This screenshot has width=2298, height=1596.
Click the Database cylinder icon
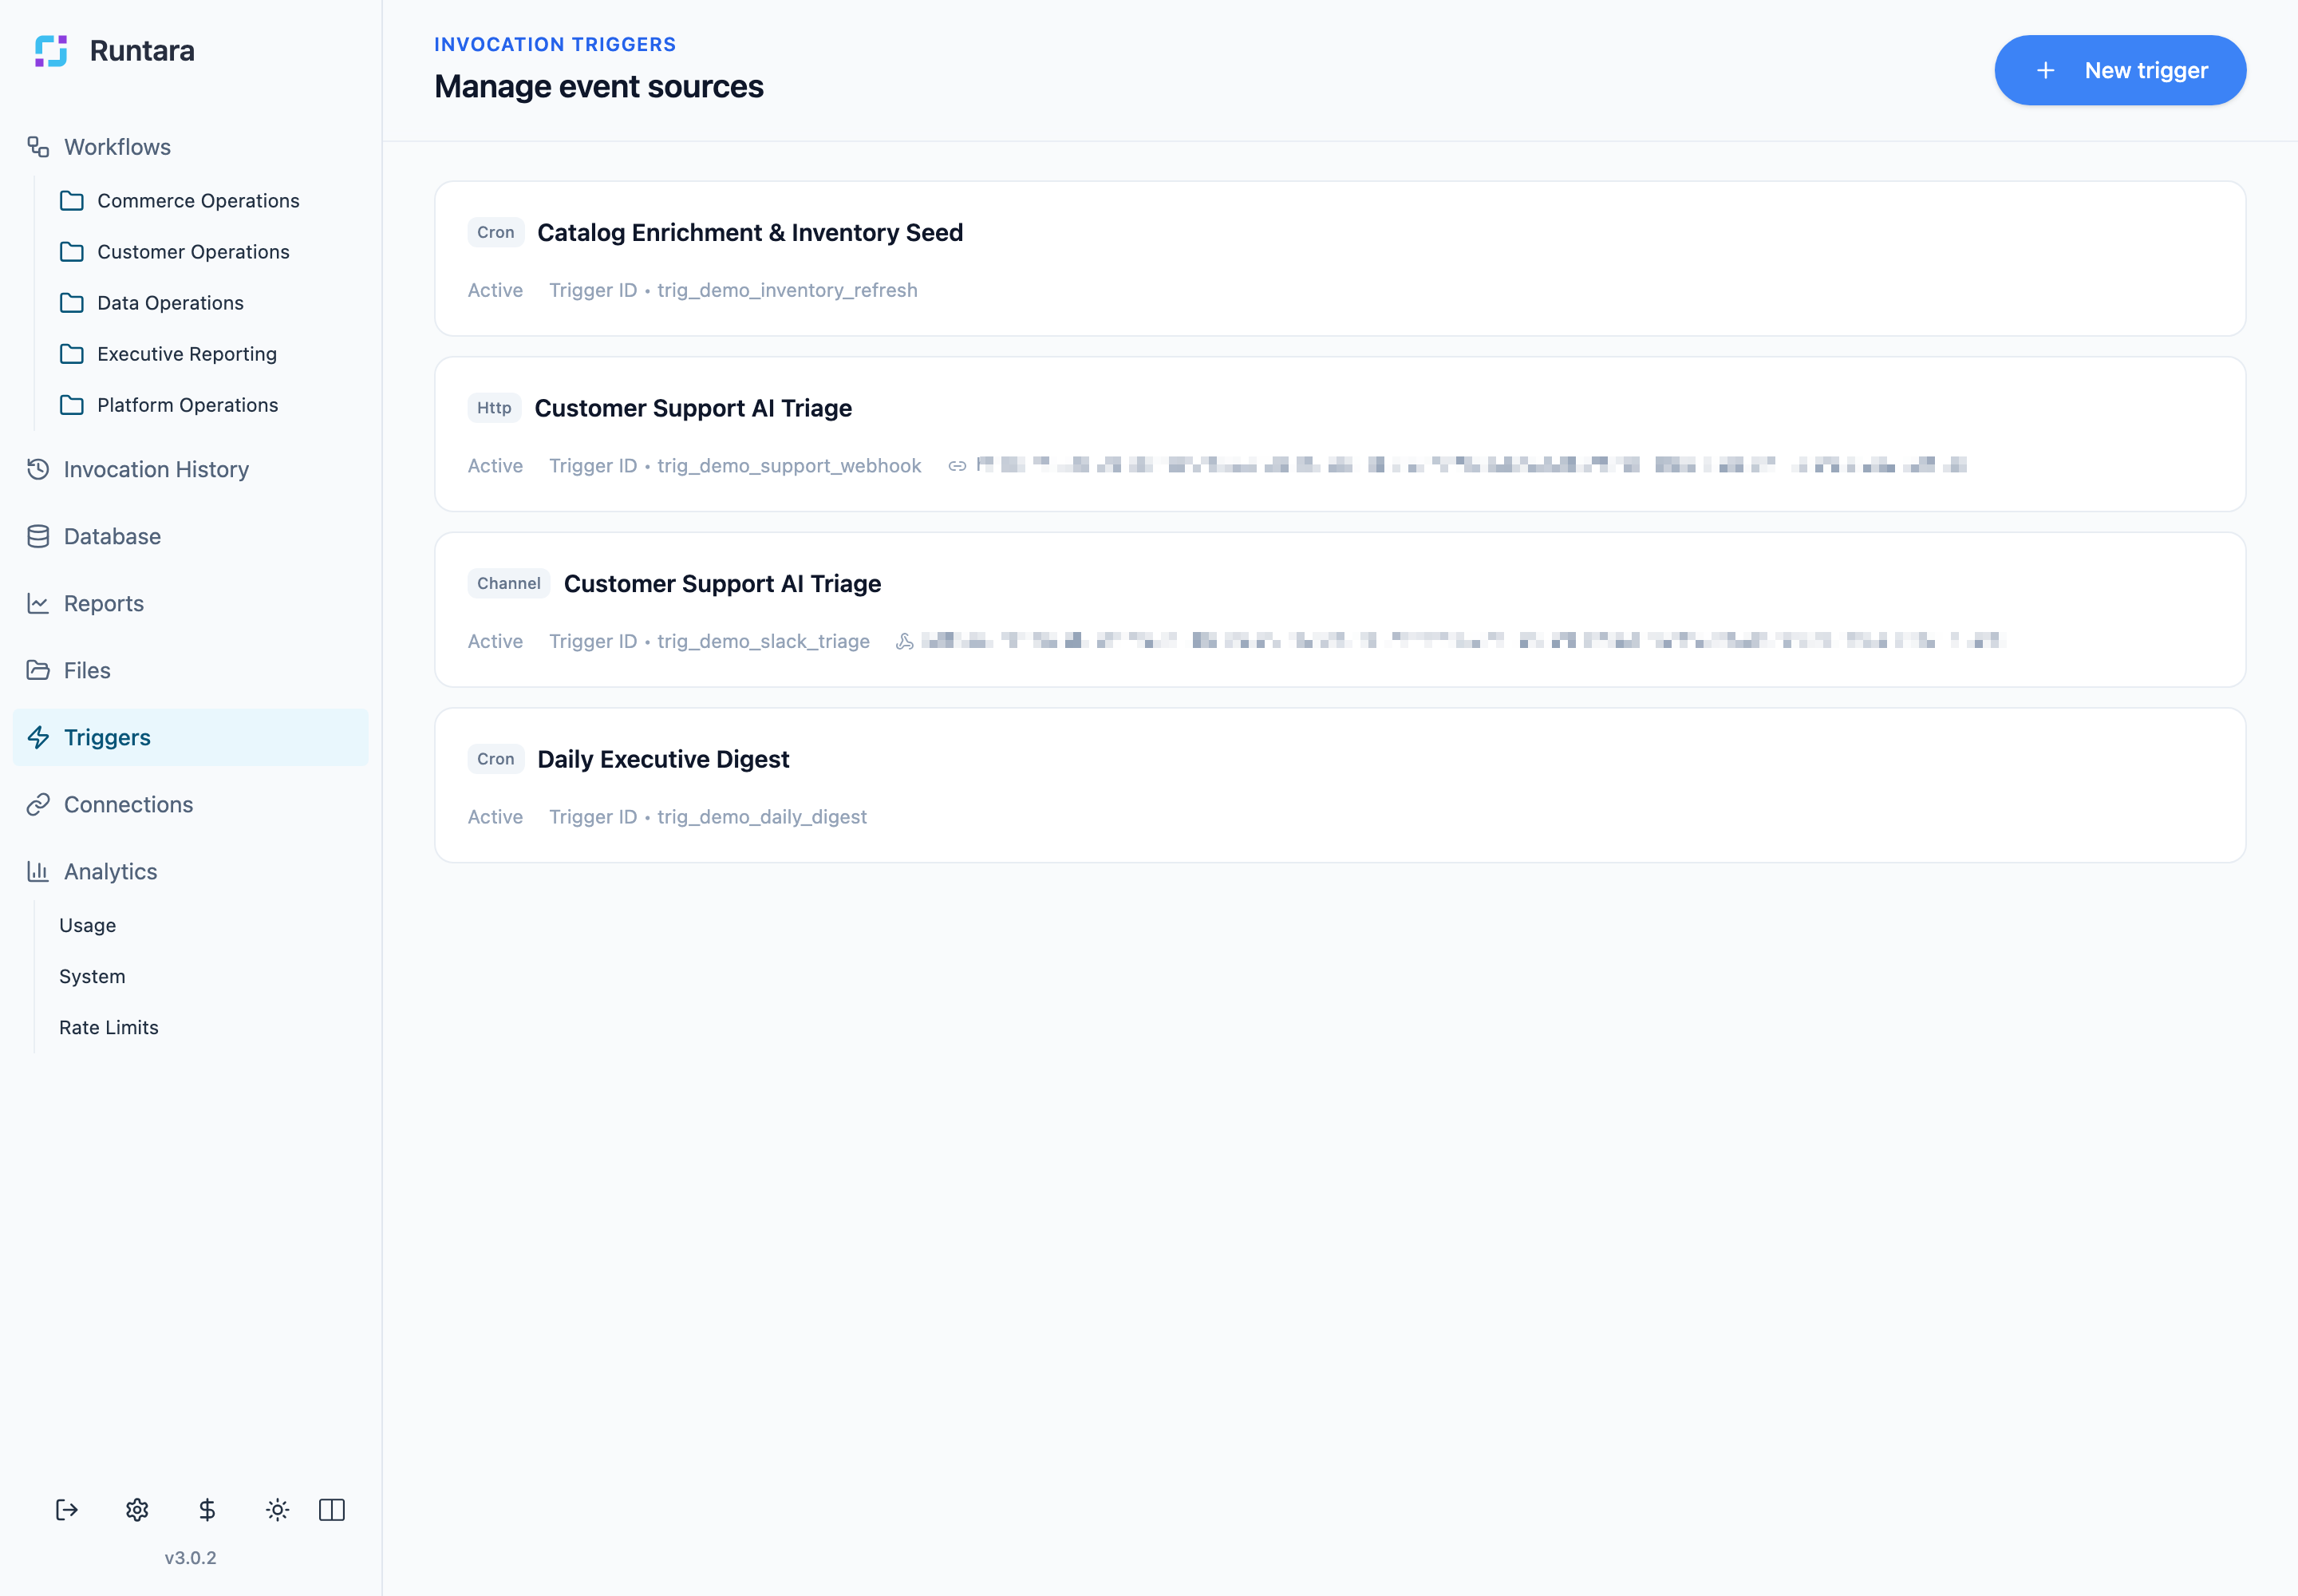coord(38,536)
